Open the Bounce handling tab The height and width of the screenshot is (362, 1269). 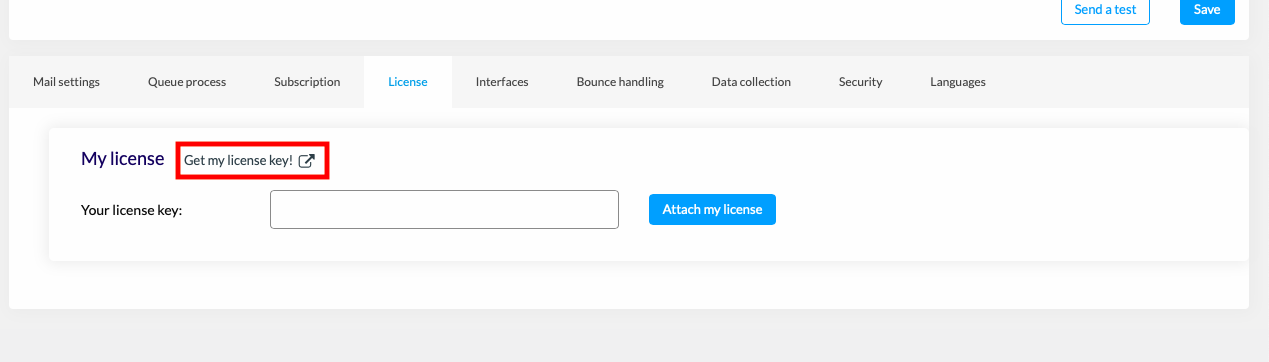[620, 82]
